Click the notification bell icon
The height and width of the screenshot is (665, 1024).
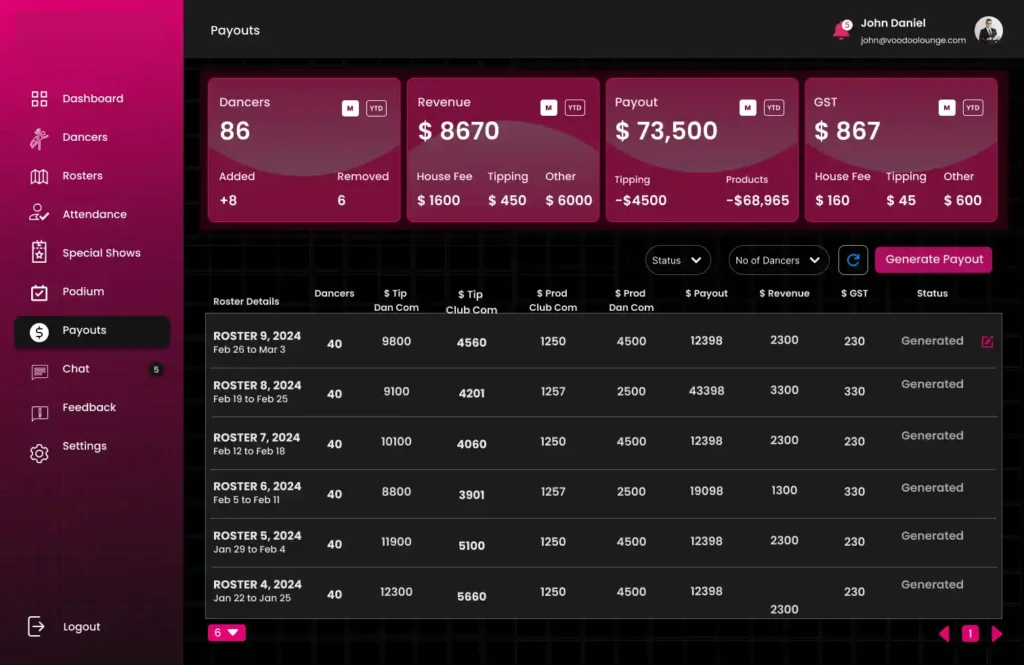click(x=841, y=31)
